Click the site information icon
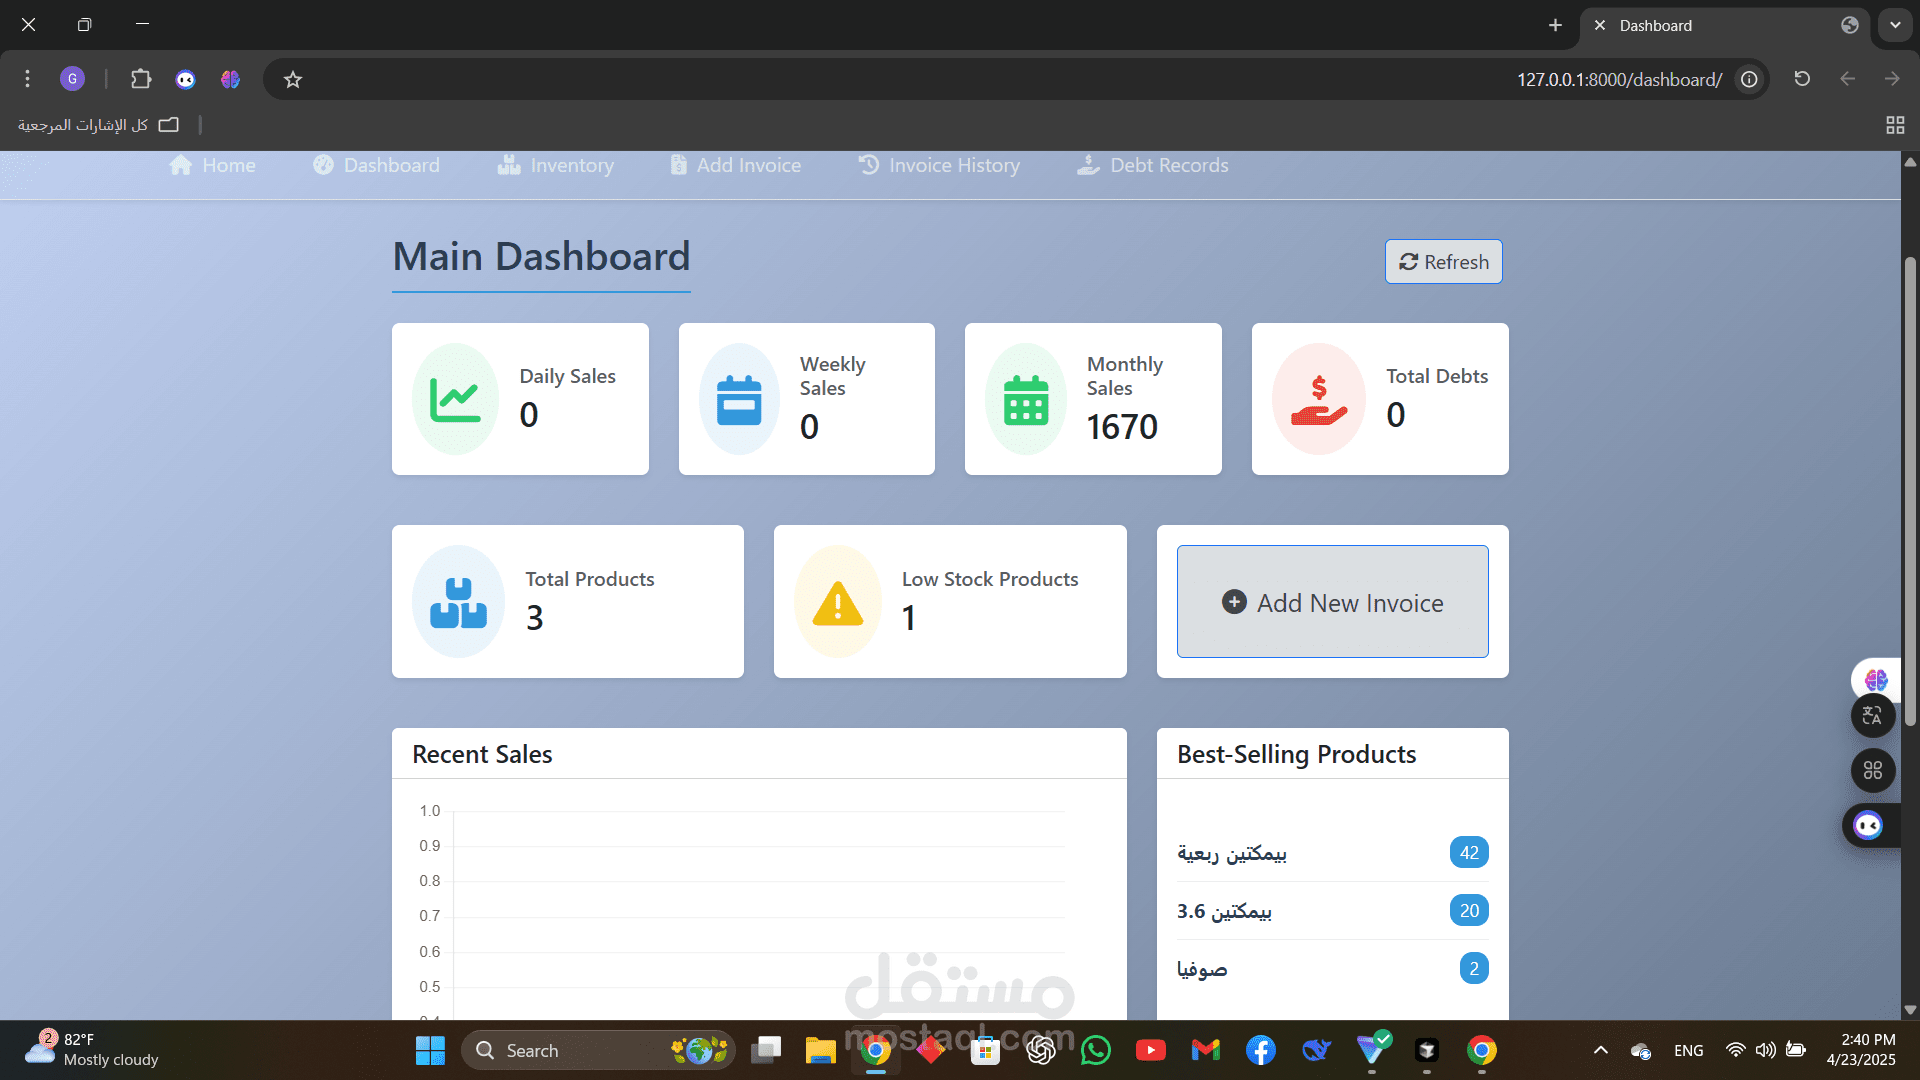 [1749, 79]
